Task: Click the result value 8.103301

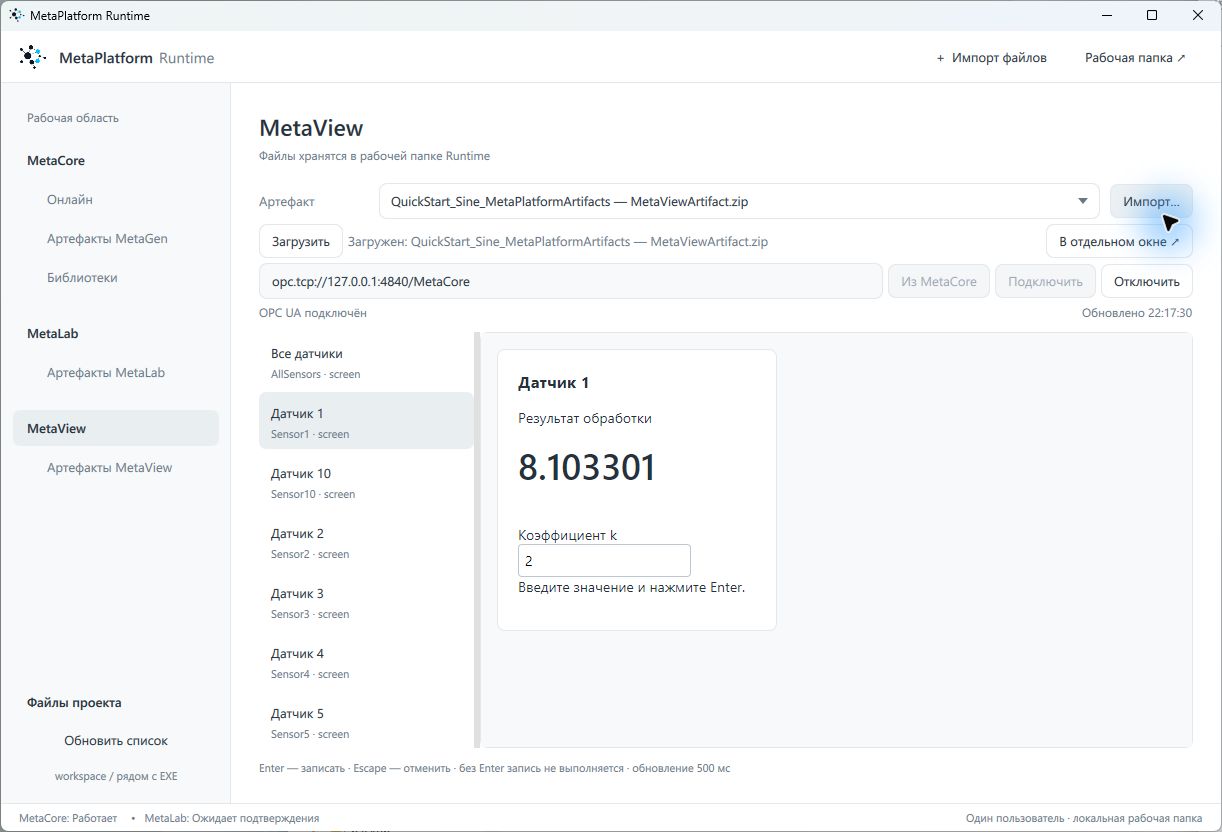Action: tap(587, 468)
